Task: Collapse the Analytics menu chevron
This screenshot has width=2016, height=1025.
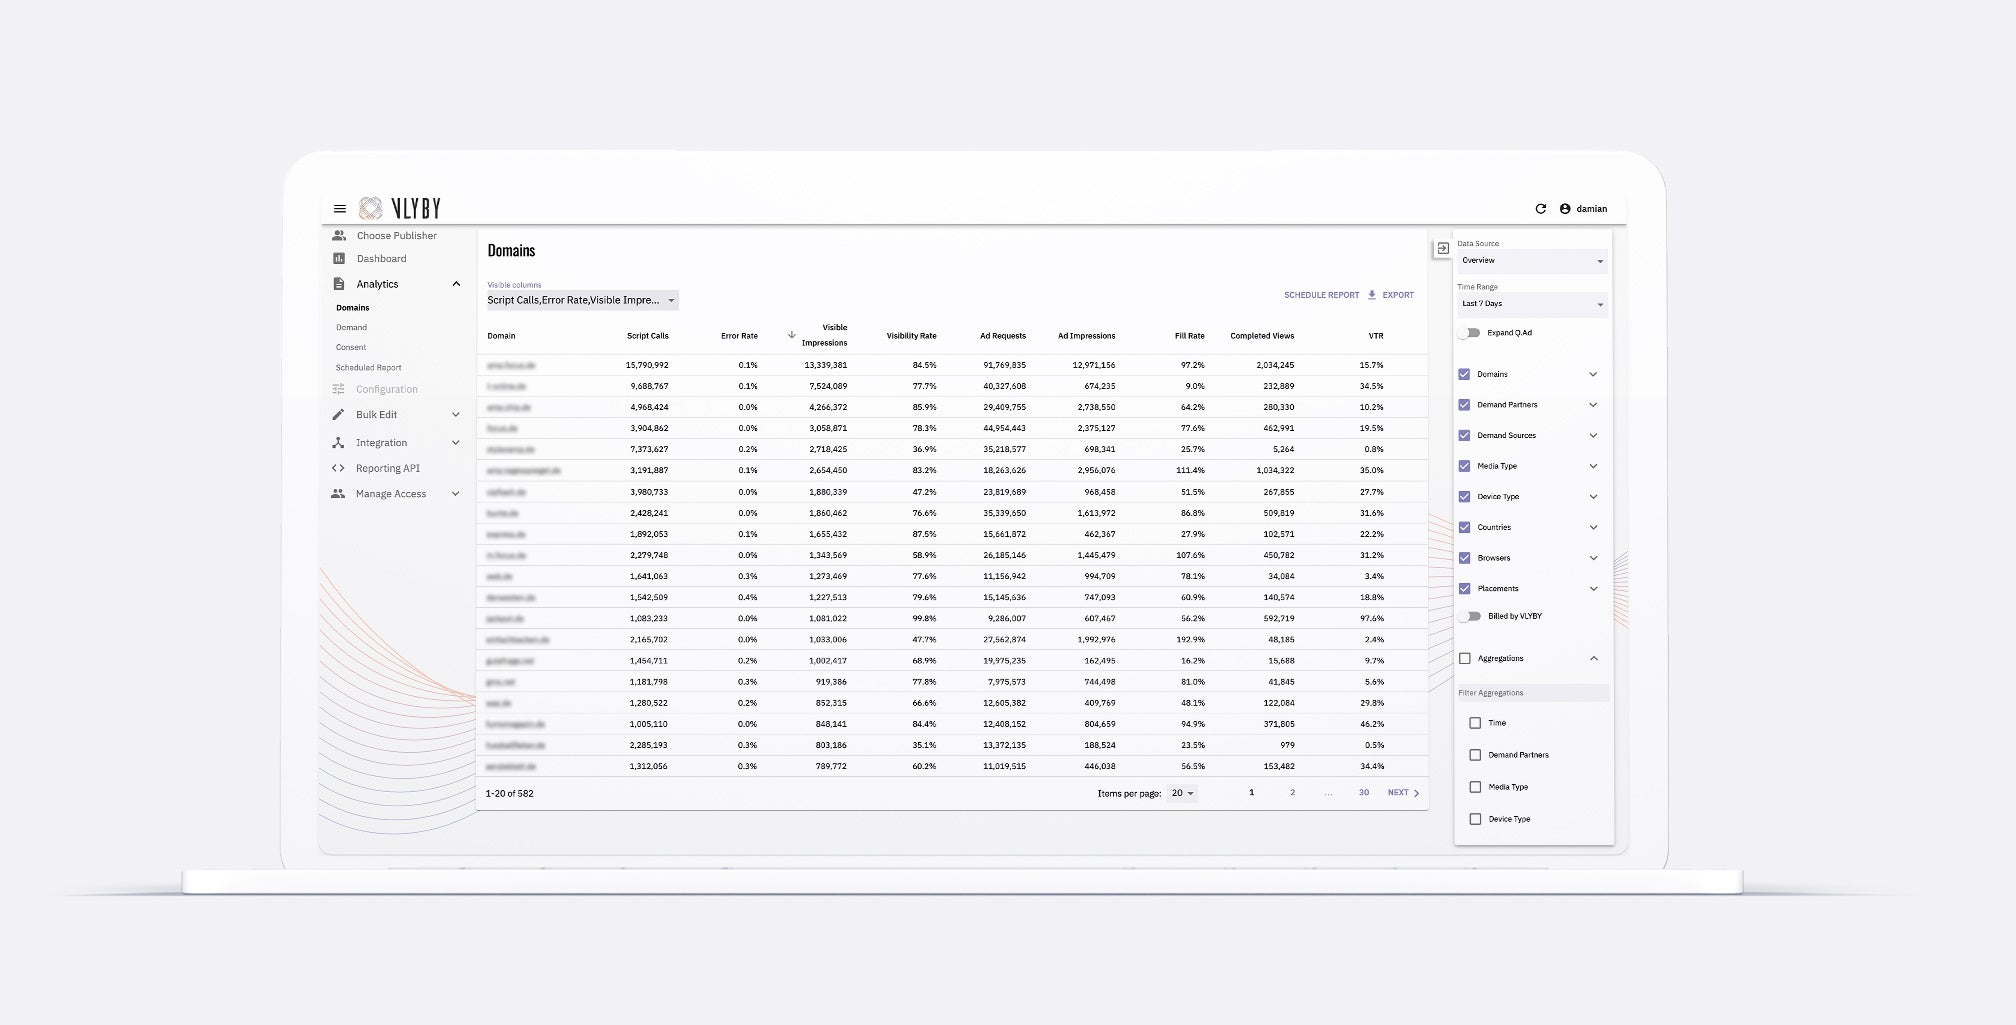Action: [457, 284]
